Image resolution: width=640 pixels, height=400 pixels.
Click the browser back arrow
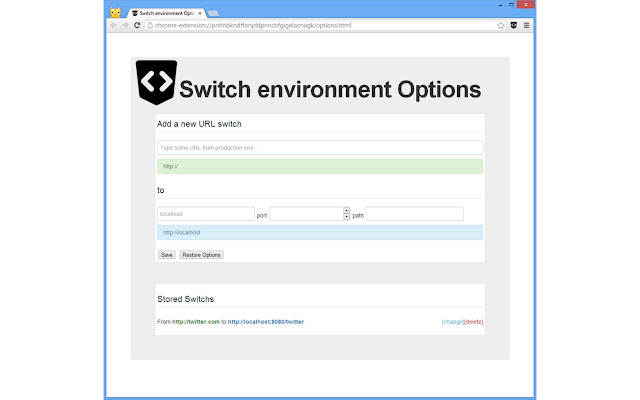coord(114,25)
